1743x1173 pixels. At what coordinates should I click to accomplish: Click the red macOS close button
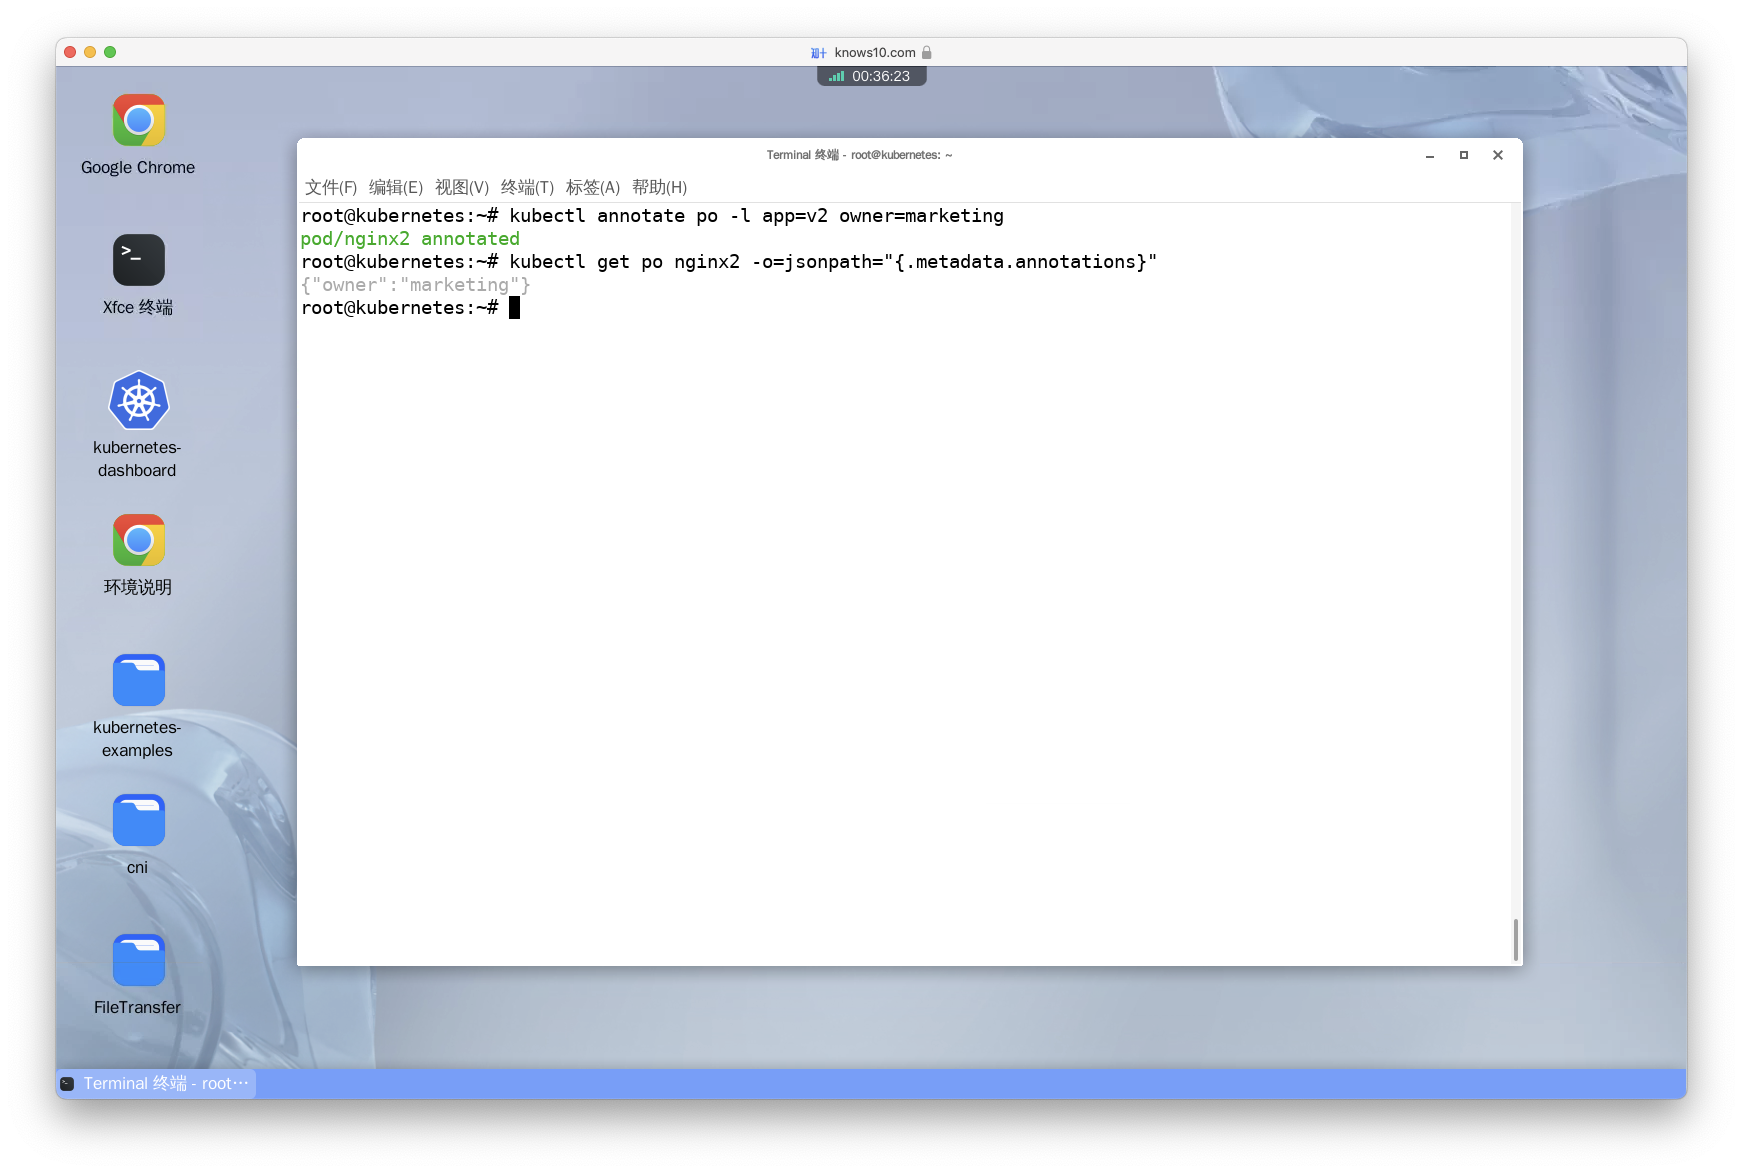pyautogui.click(x=70, y=52)
